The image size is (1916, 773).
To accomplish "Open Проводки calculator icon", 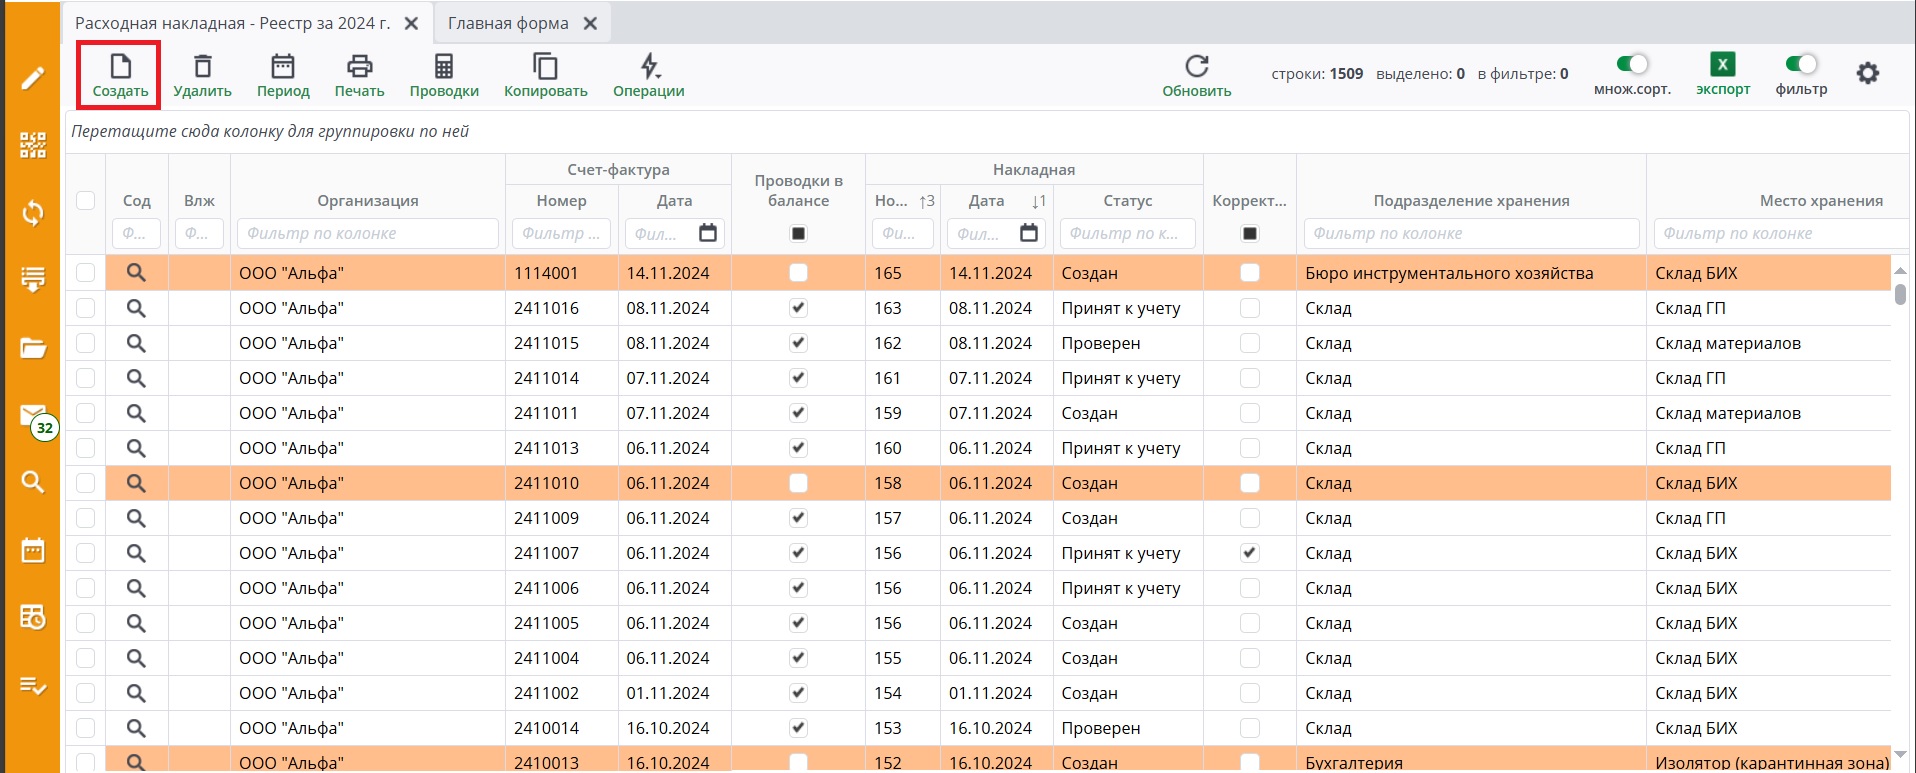I will (443, 67).
